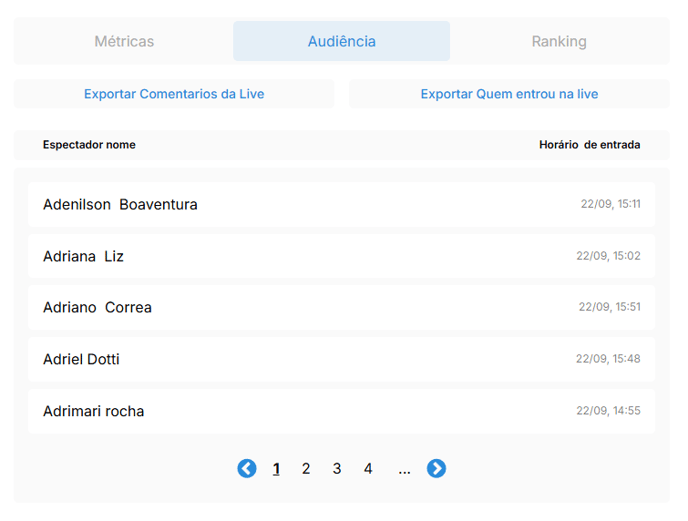Click Exportar Quem entrou na live button
The image size is (688, 521).
(509, 94)
